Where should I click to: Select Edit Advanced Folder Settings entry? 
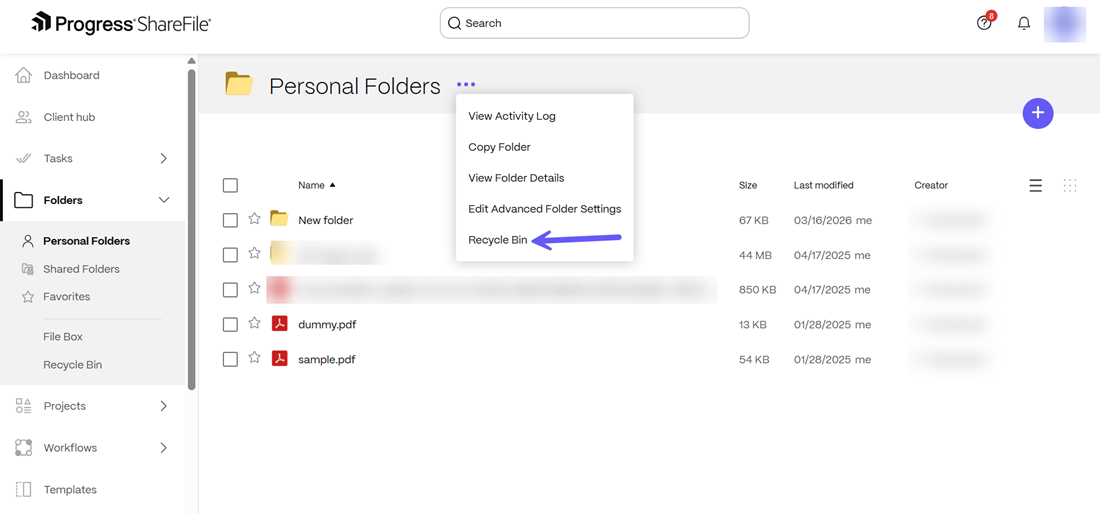pyautogui.click(x=544, y=209)
